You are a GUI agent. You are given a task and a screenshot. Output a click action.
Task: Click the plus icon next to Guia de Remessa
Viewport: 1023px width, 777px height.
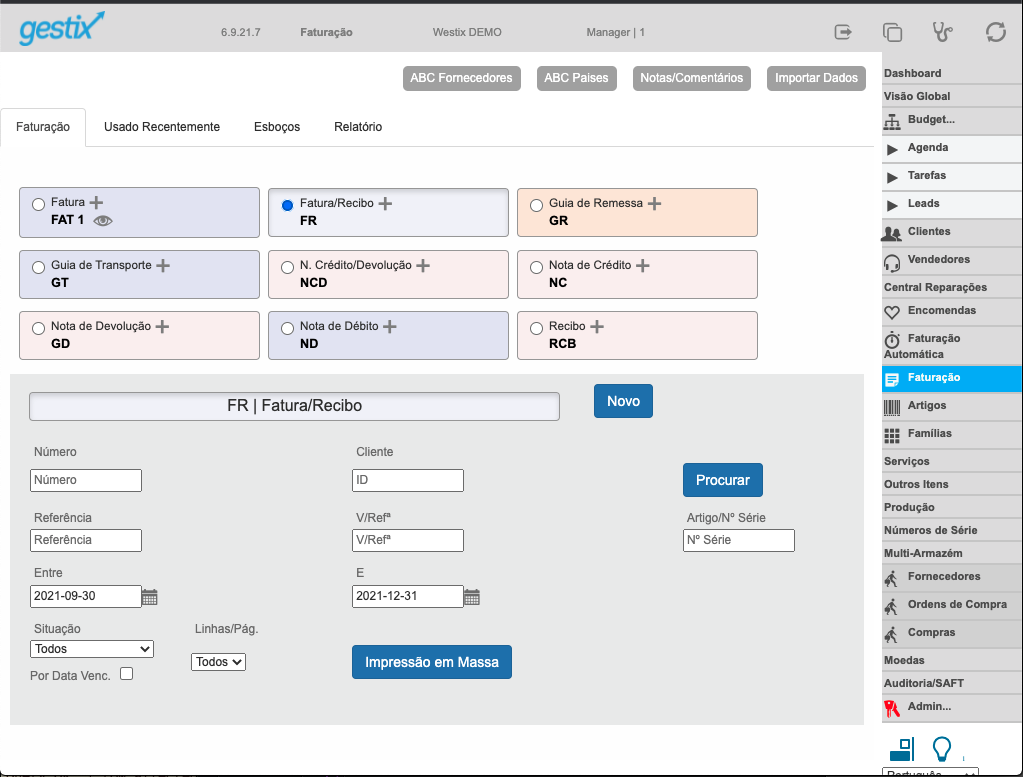point(654,204)
